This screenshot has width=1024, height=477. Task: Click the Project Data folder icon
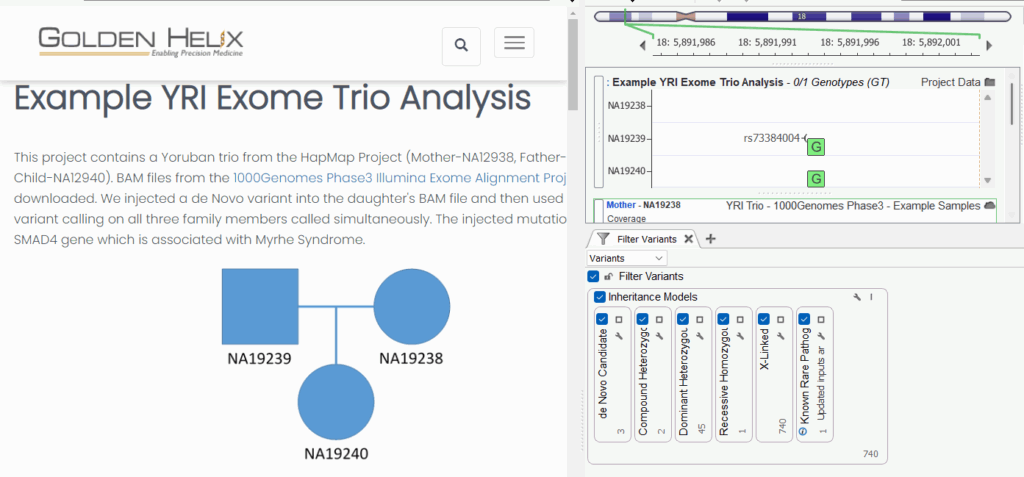click(x=990, y=82)
